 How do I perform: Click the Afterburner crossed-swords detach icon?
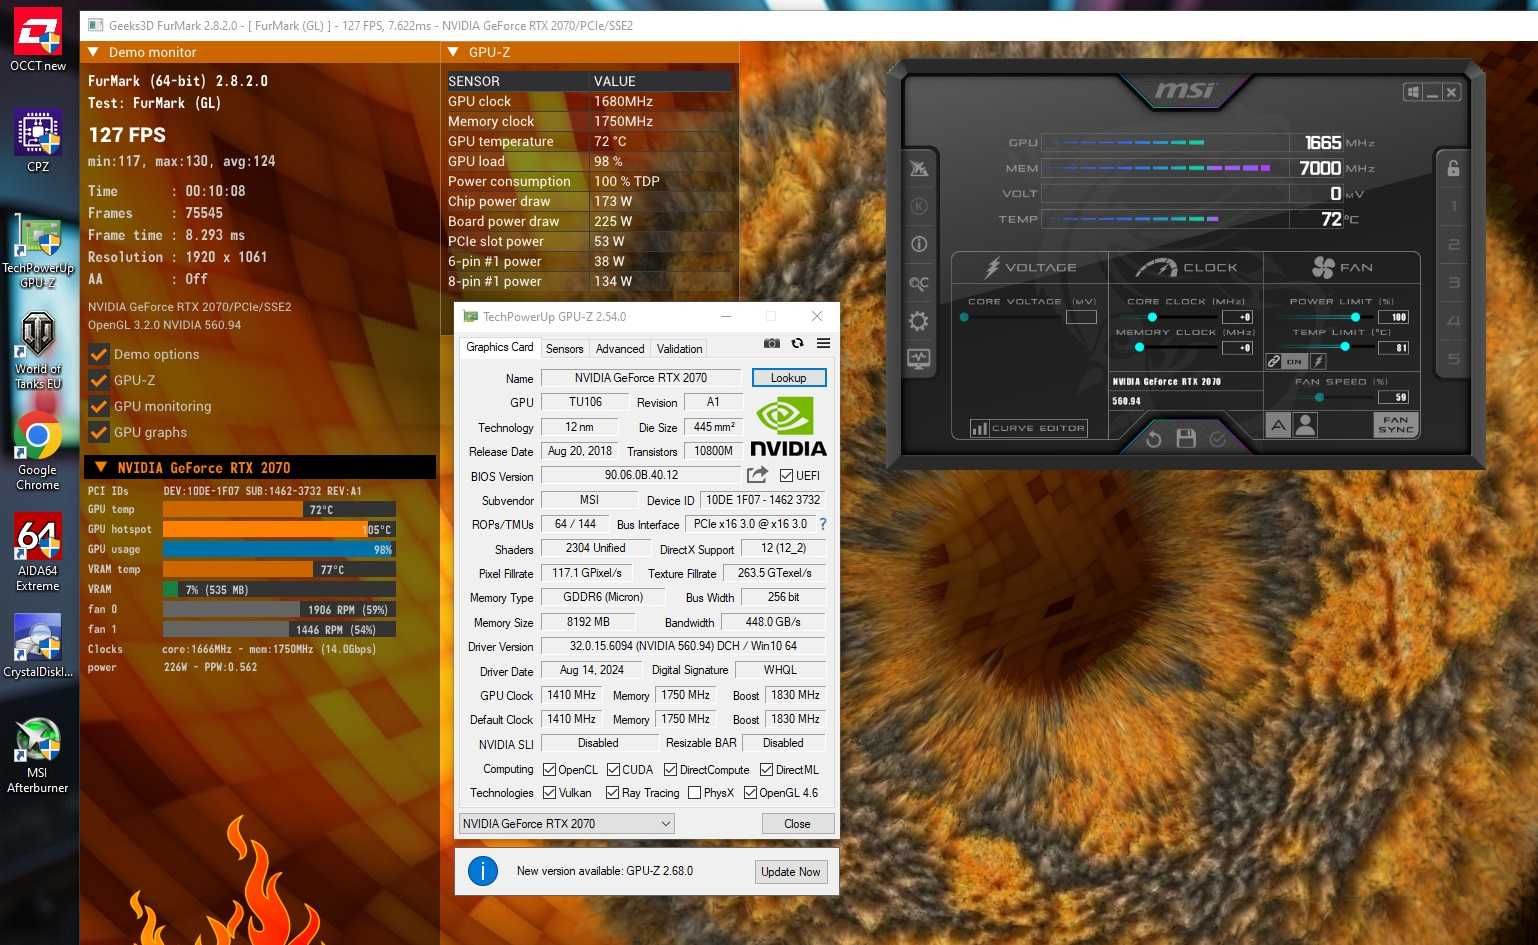click(919, 168)
